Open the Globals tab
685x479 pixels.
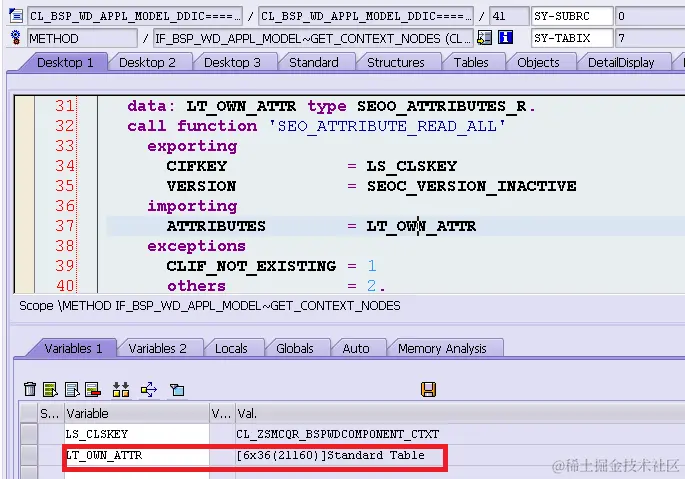295,348
